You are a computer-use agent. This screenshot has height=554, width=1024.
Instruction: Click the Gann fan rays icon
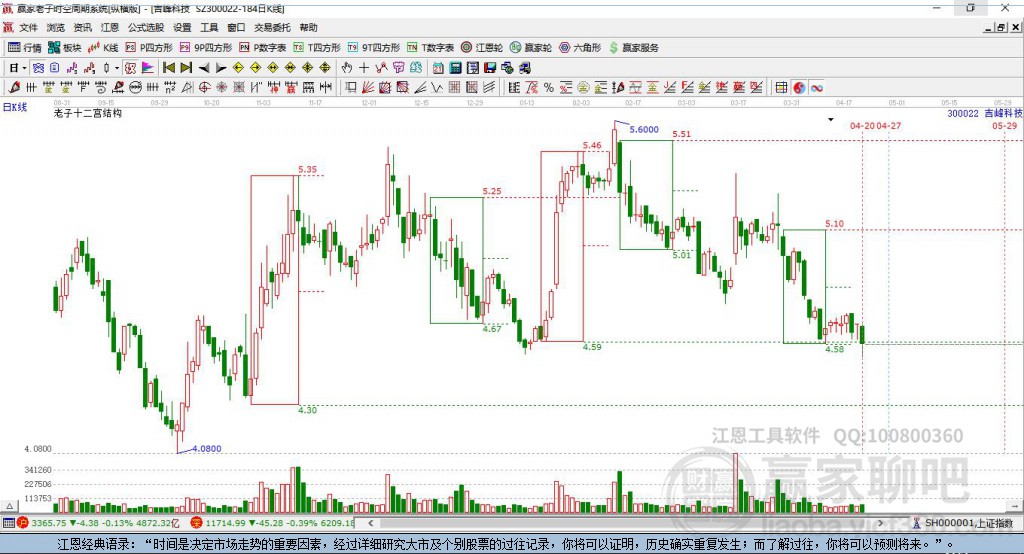tap(367, 88)
